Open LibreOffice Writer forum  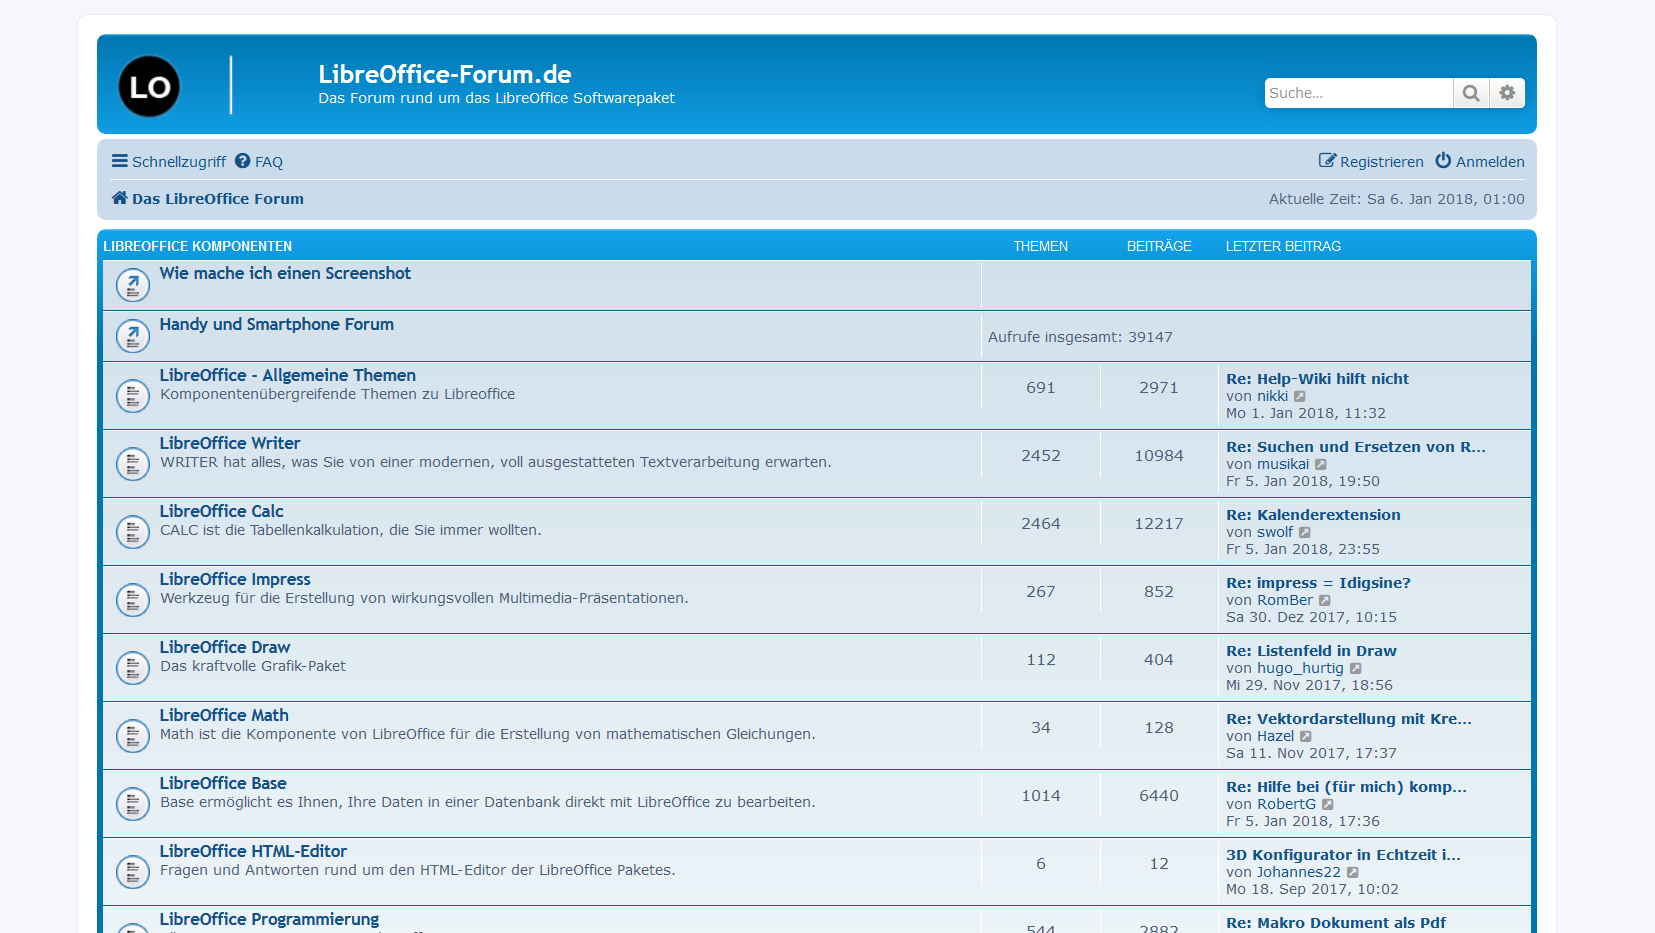click(230, 443)
